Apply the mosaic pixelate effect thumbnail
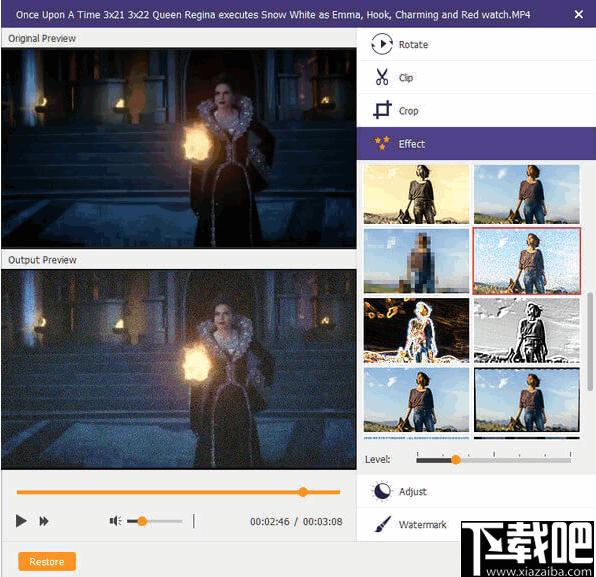This screenshot has width=596, height=577. coord(416,261)
